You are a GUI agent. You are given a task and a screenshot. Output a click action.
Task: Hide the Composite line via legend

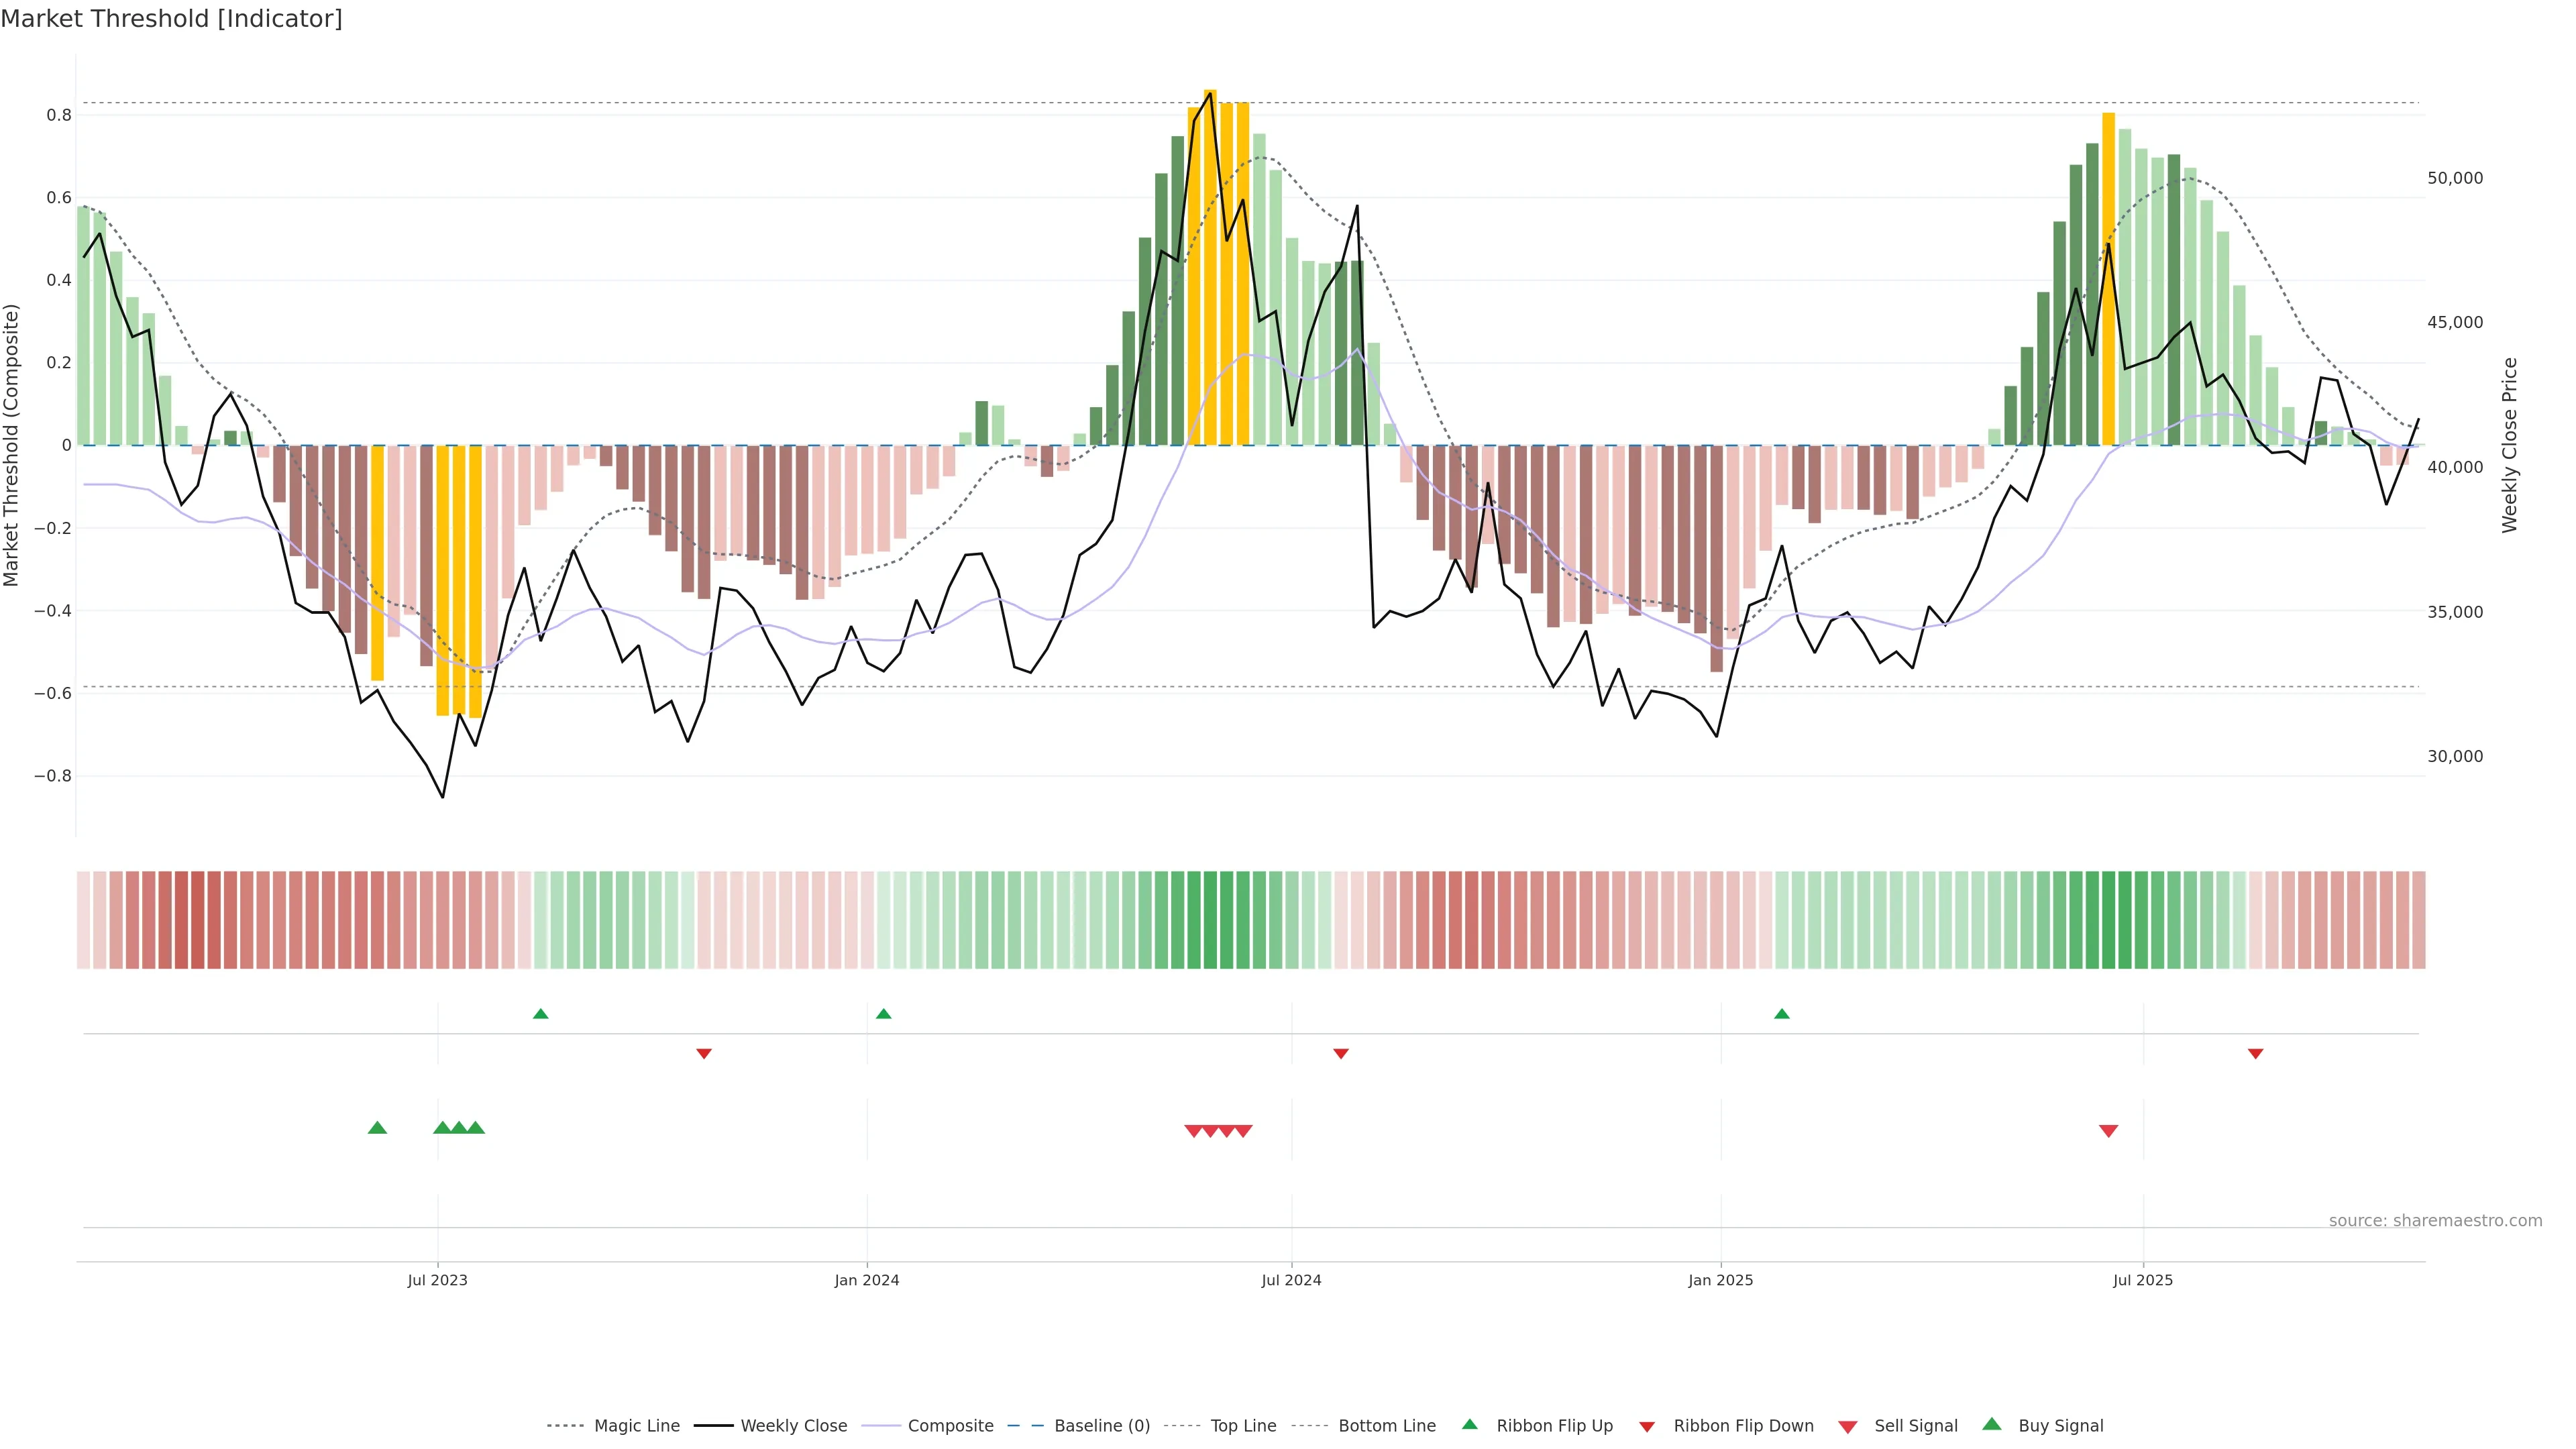point(950,1425)
